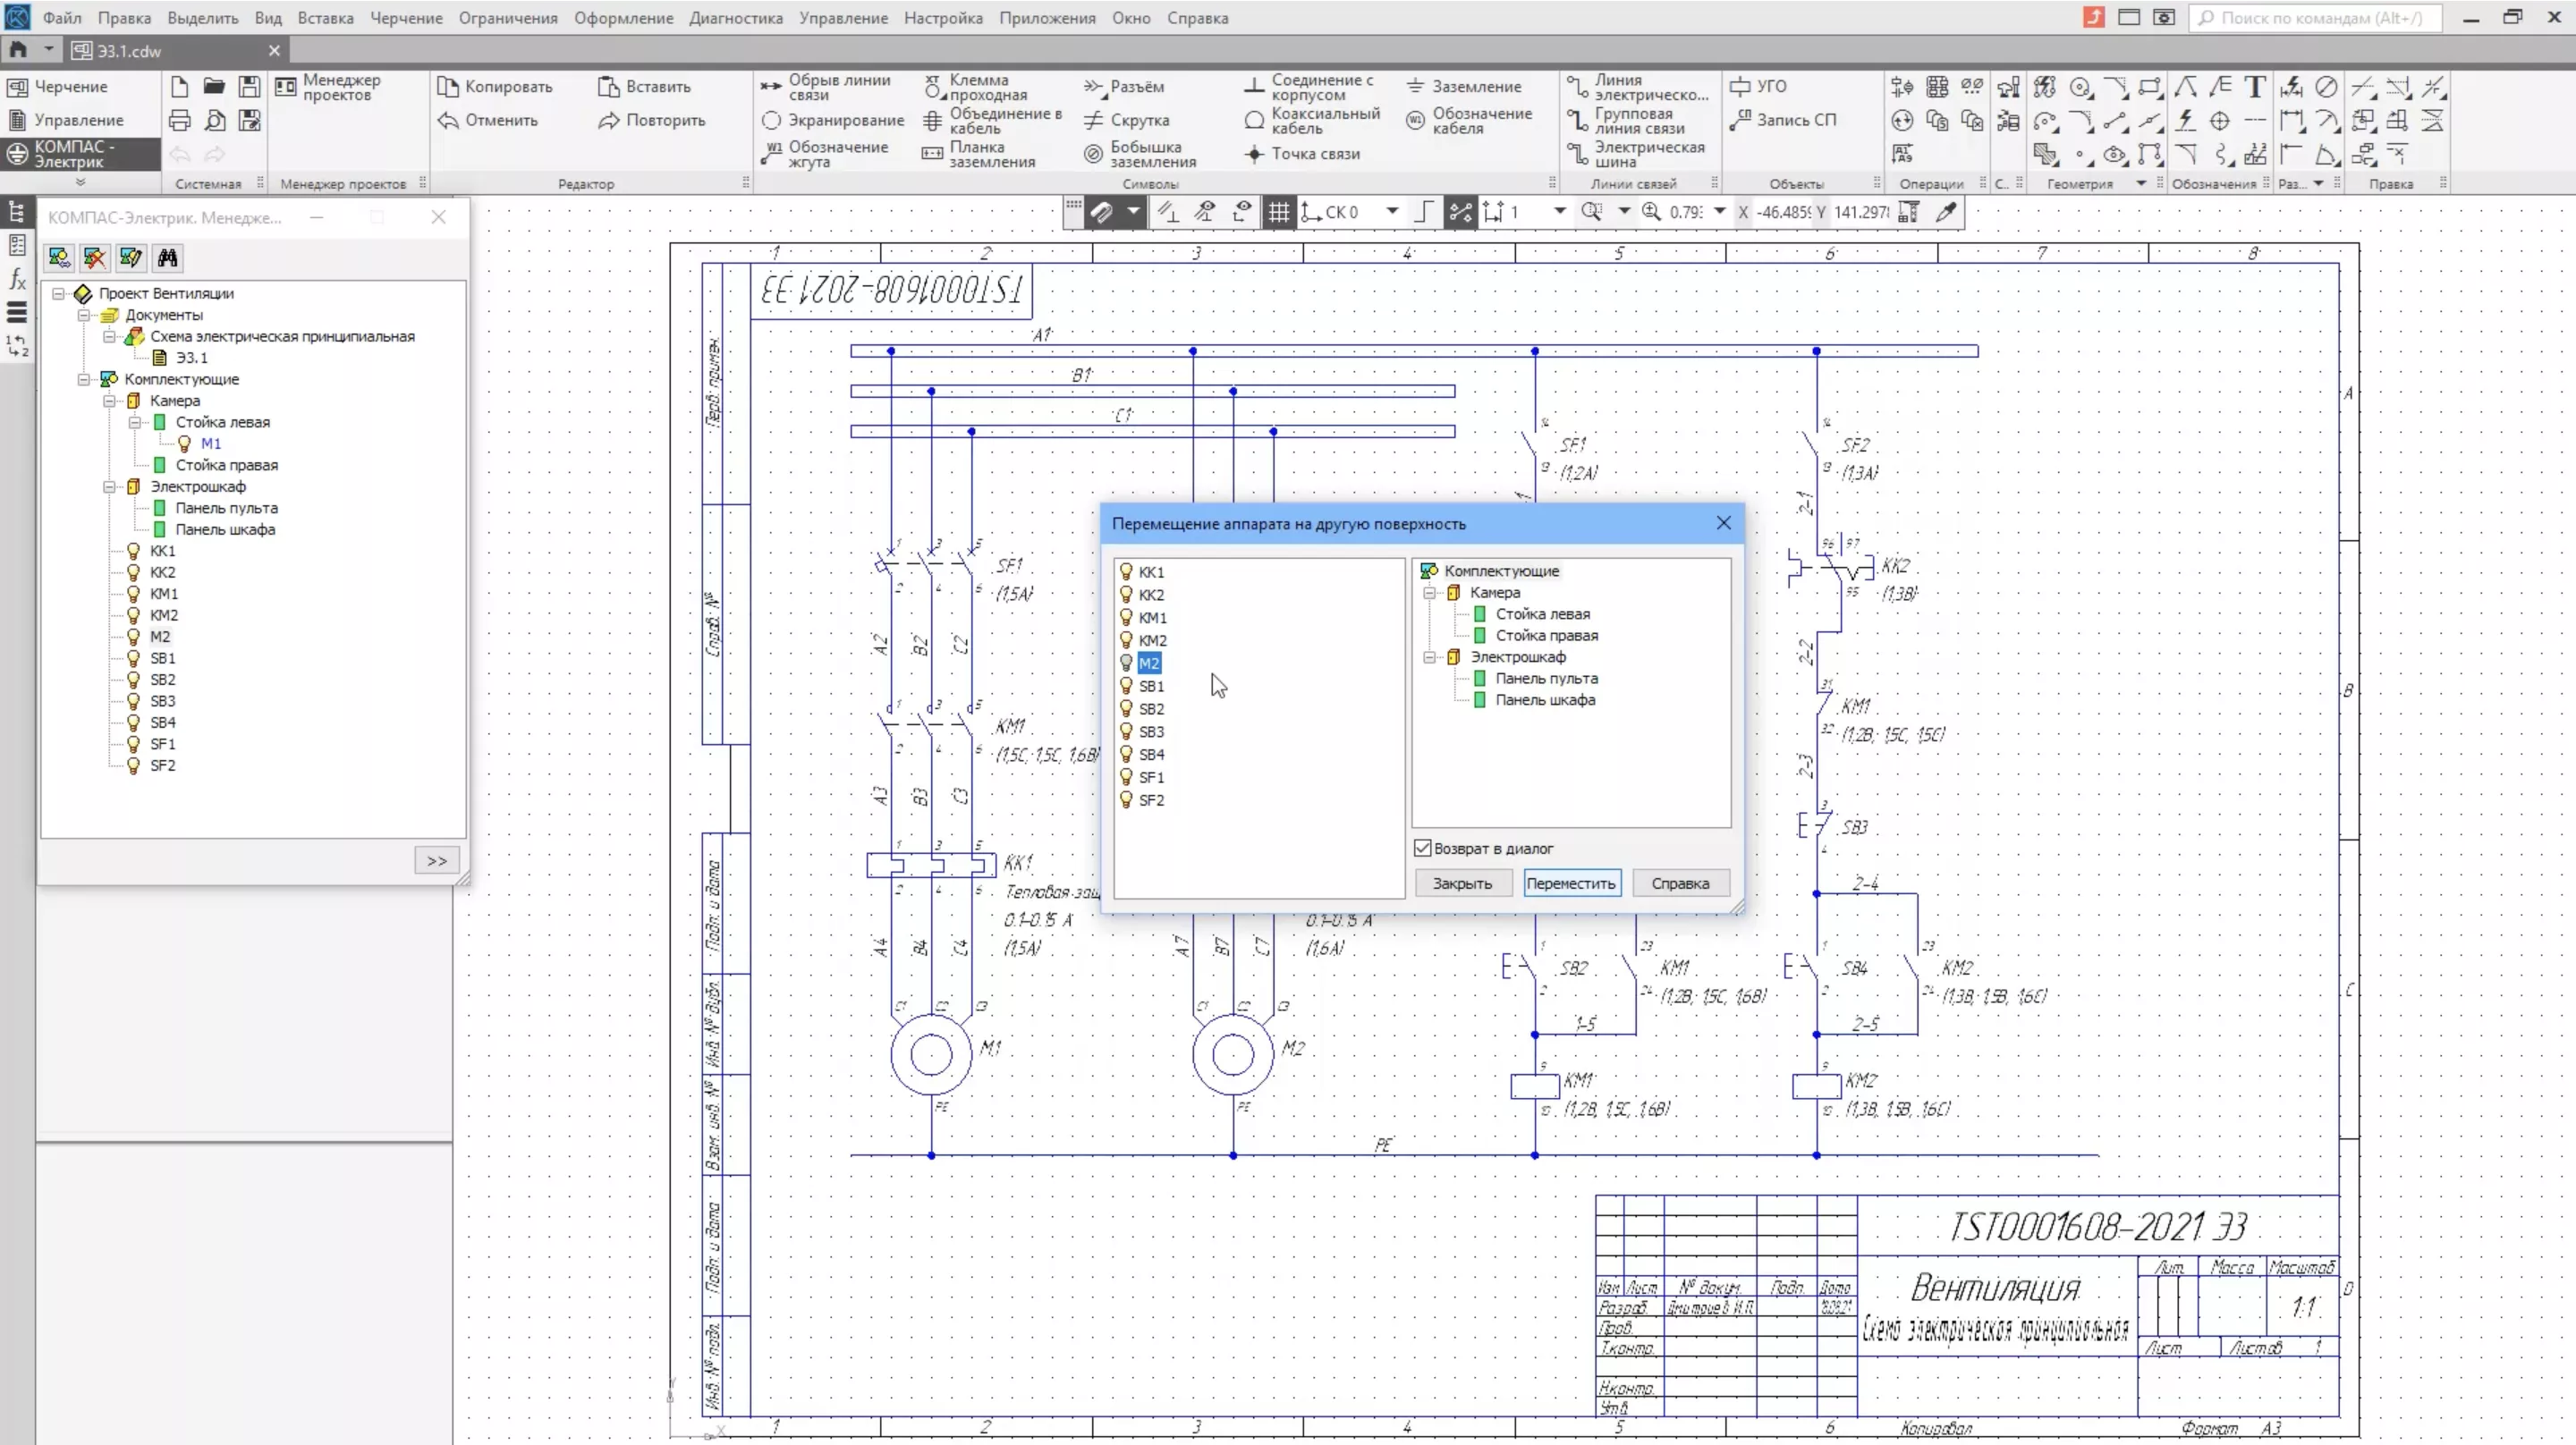Open the zoom scale dropdown arrow
Image resolution: width=2576 pixels, height=1445 pixels.
click(x=1719, y=212)
